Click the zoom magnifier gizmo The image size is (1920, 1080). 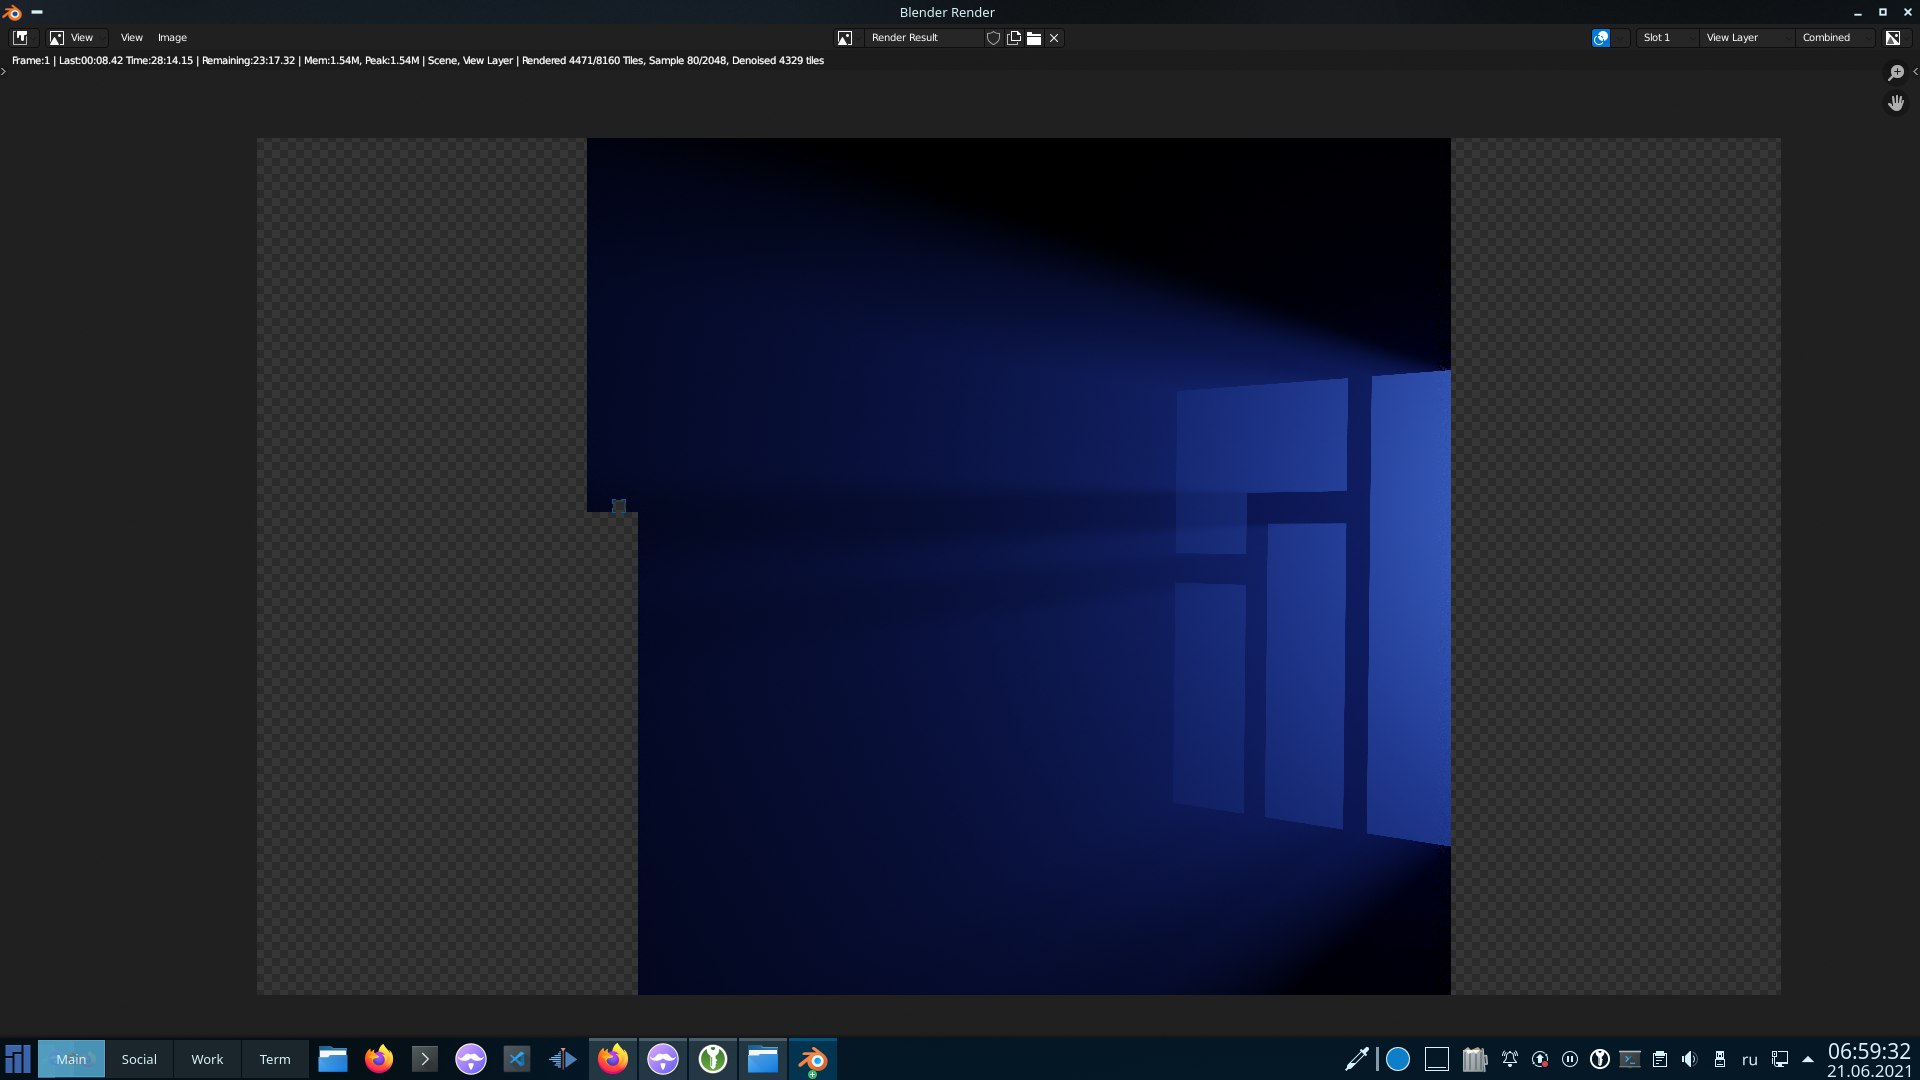point(1896,73)
